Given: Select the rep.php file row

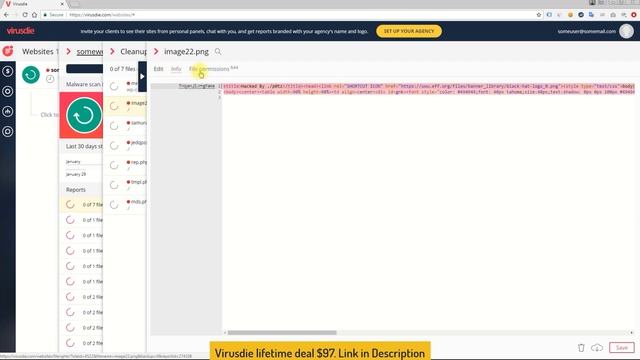Looking at the screenshot, I should (x=125, y=165).
